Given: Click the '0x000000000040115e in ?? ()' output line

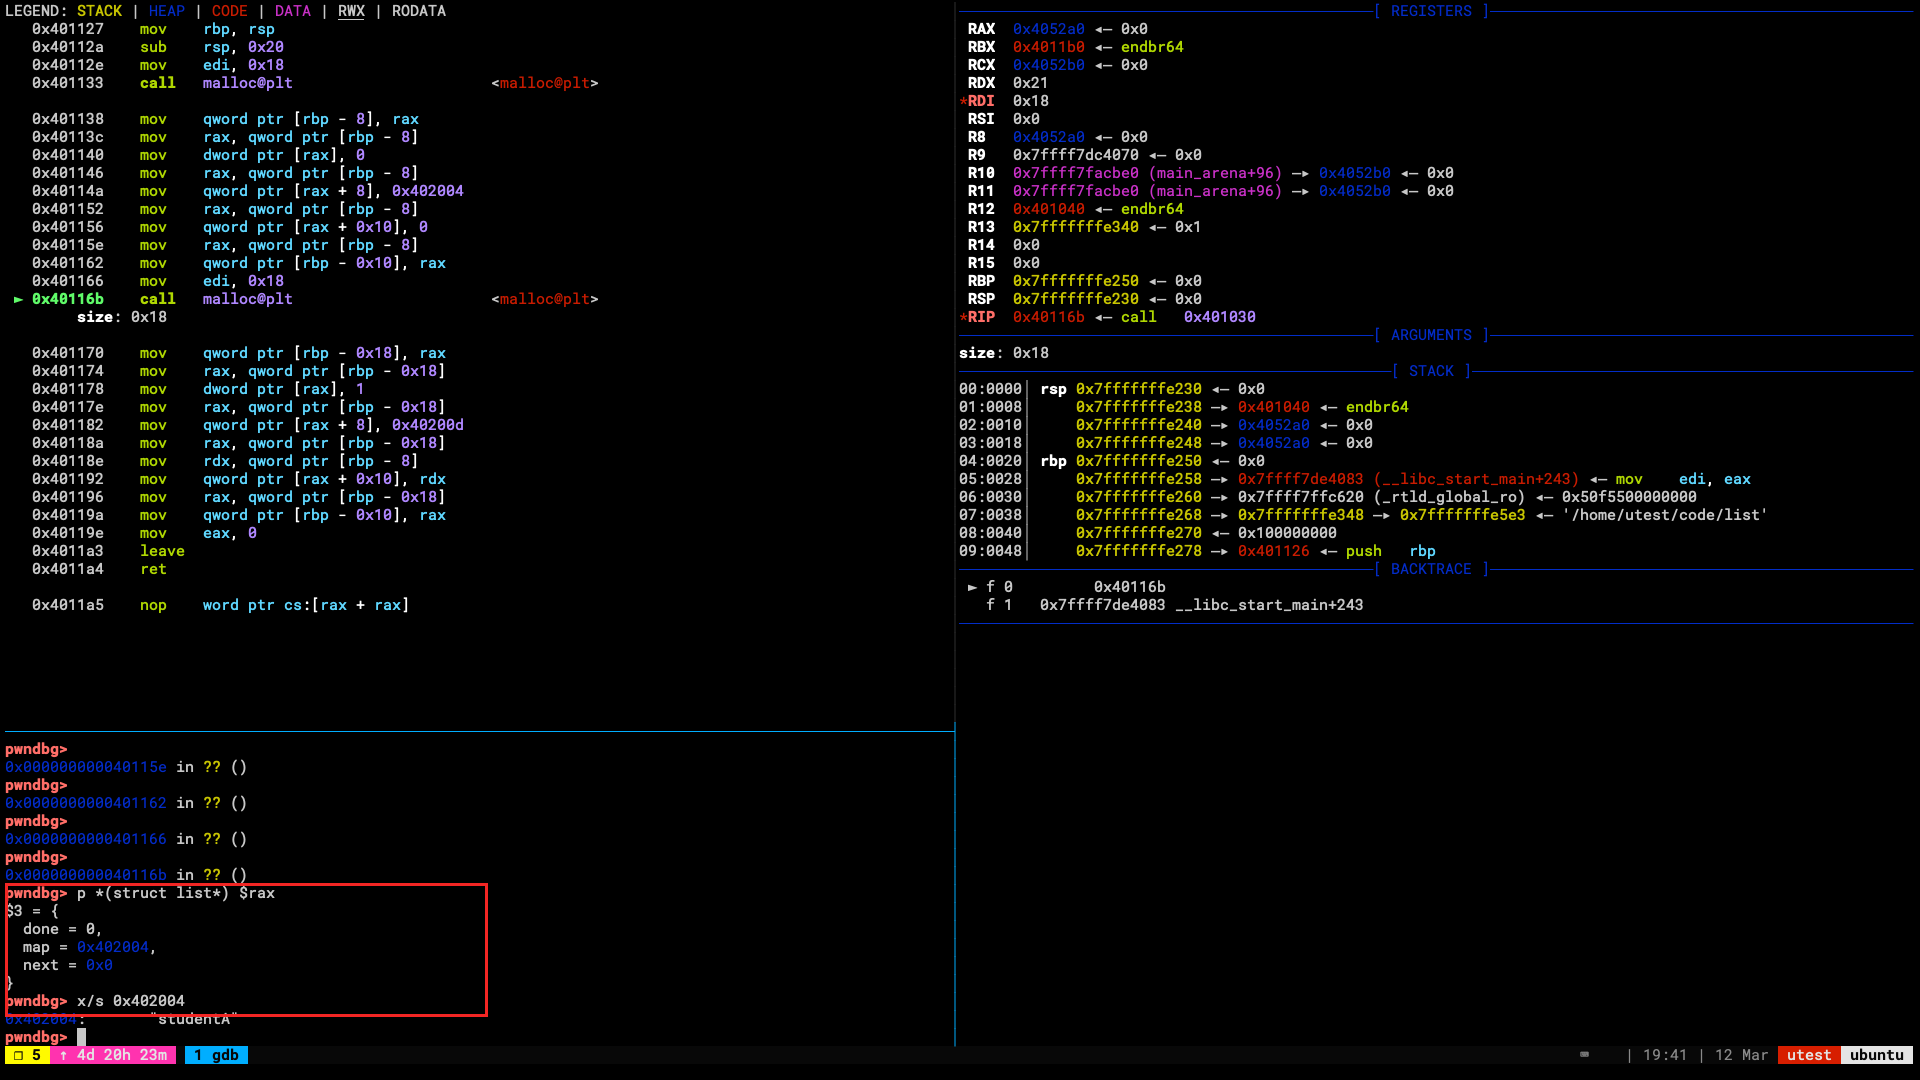Looking at the screenshot, I should click(x=126, y=767).
